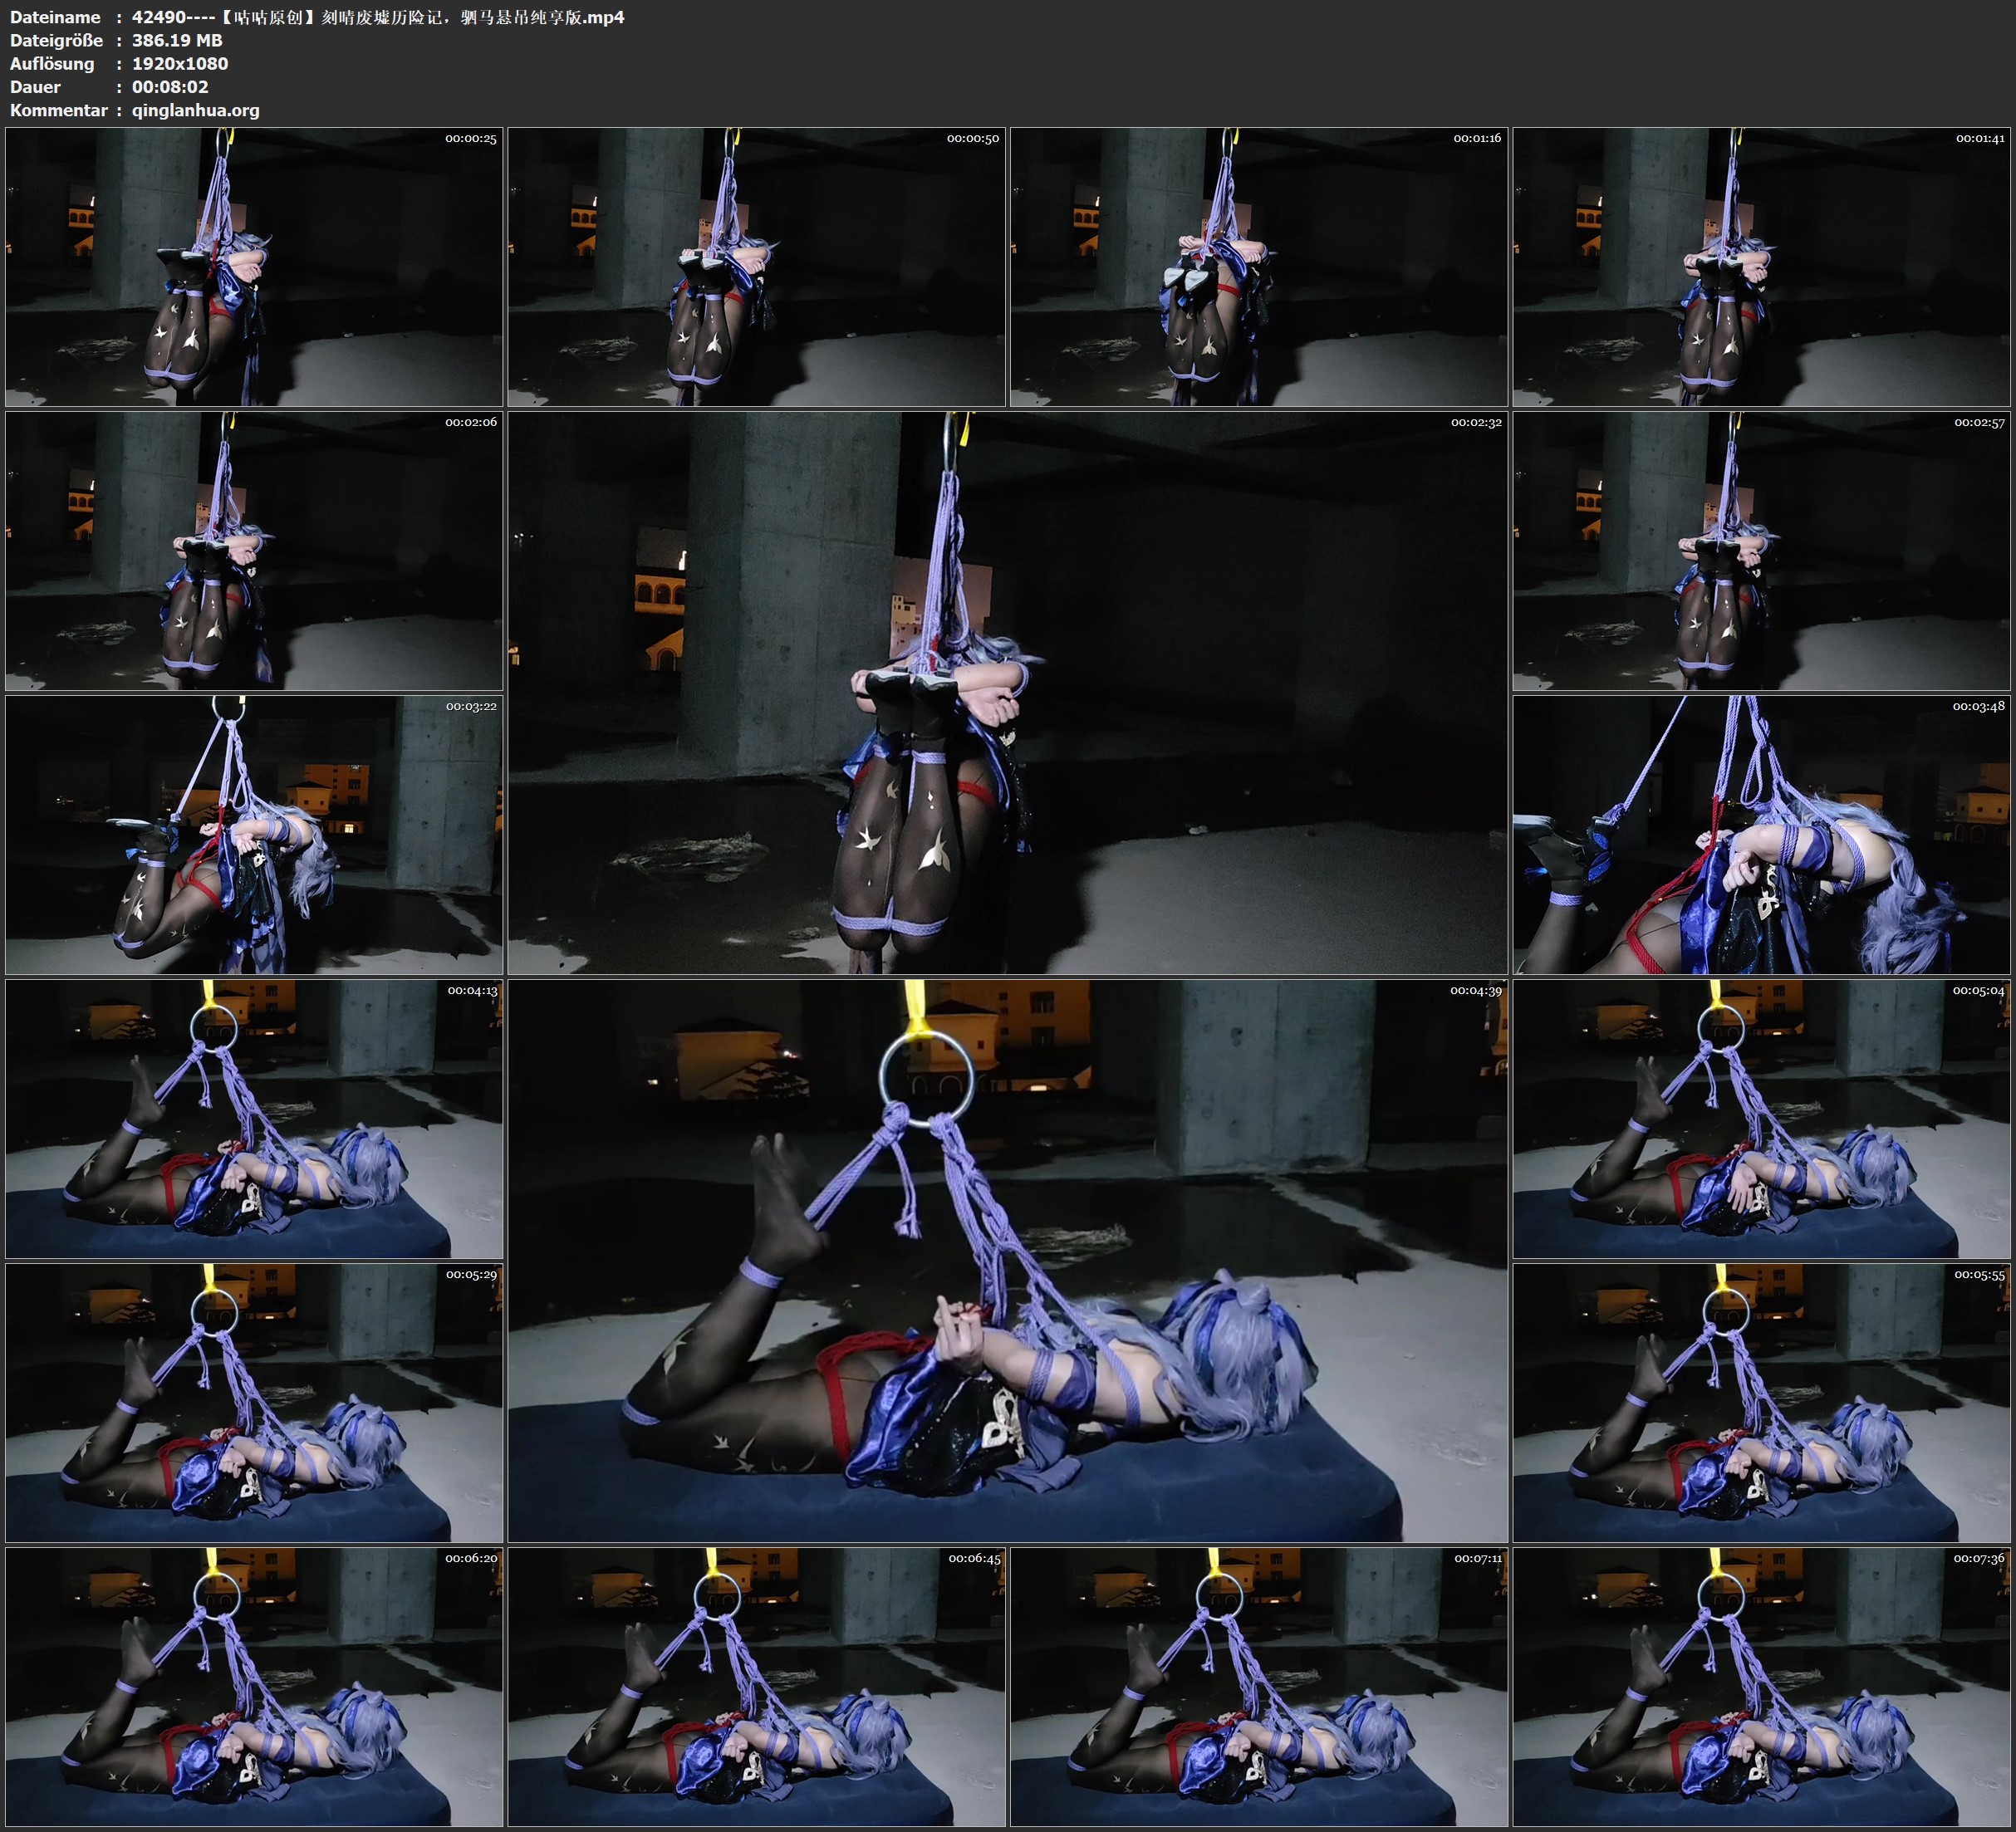Select the thumbnail marked 00:03:22

coord(254,835)
